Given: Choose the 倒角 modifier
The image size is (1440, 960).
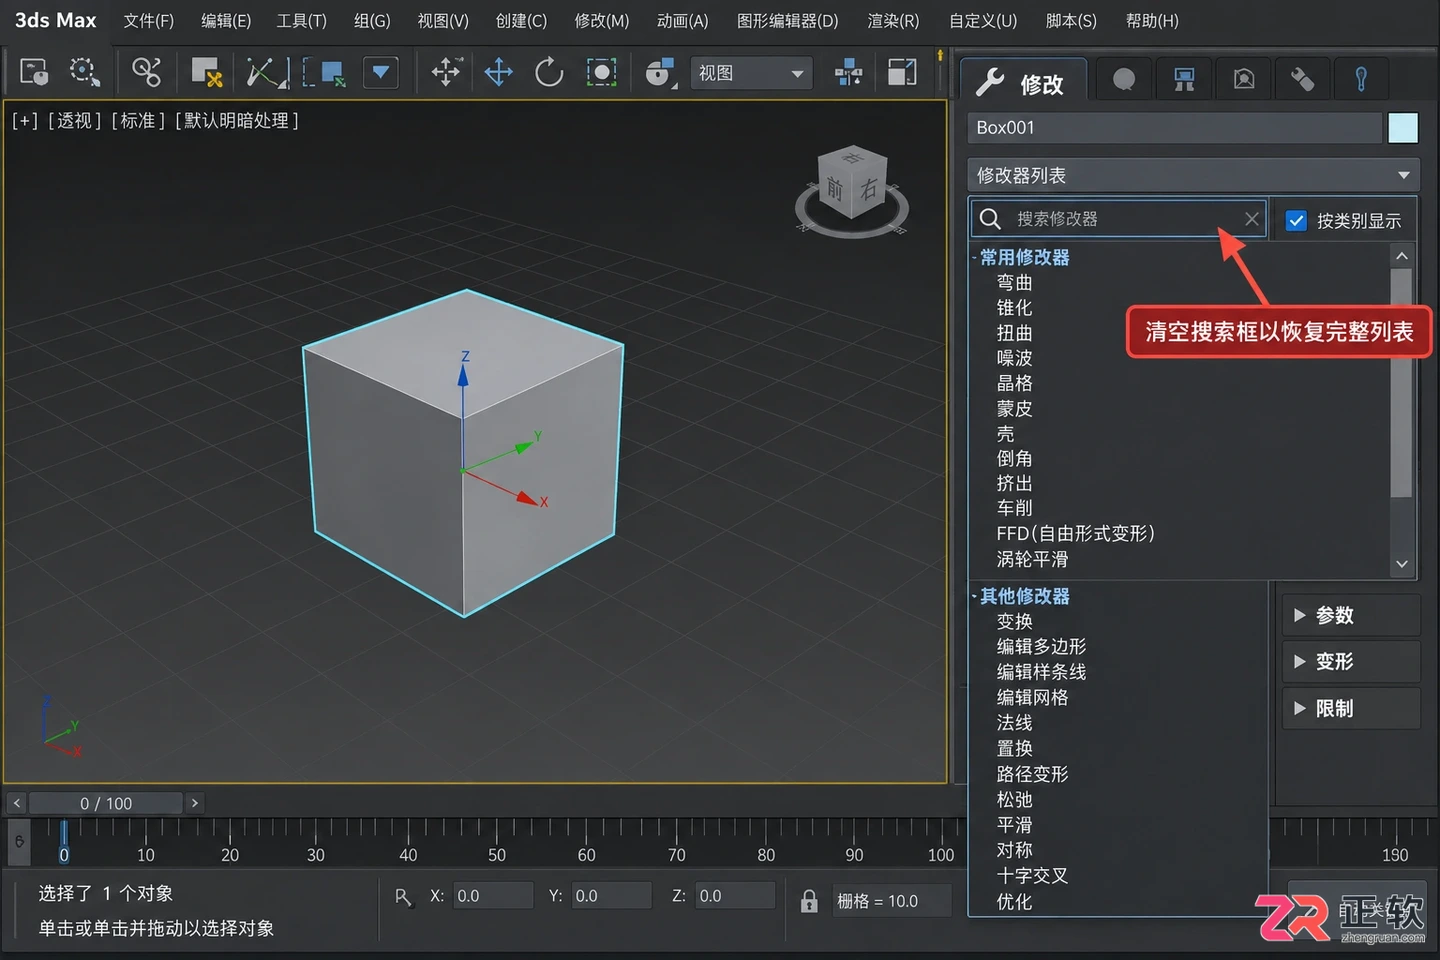Looking at the screenshot, I should (x=1014, y=459).
